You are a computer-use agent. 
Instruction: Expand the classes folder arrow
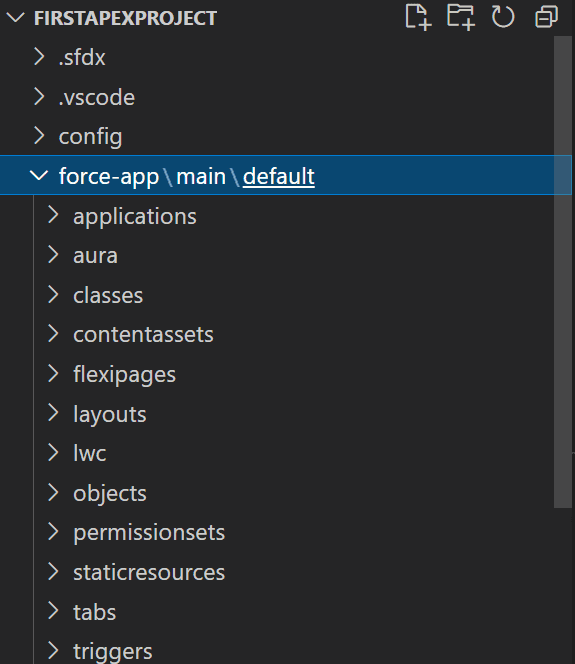pos(53,294)
